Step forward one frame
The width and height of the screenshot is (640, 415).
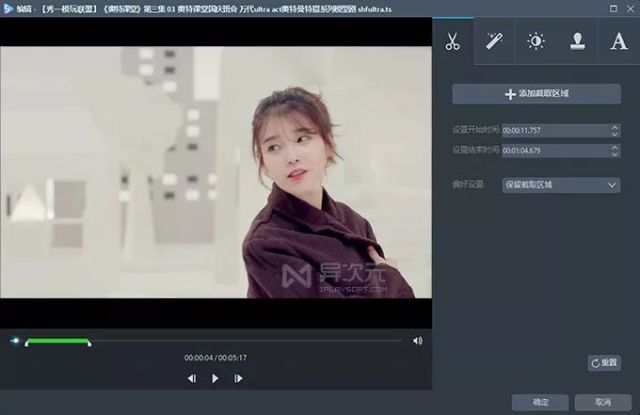(238, 379)
